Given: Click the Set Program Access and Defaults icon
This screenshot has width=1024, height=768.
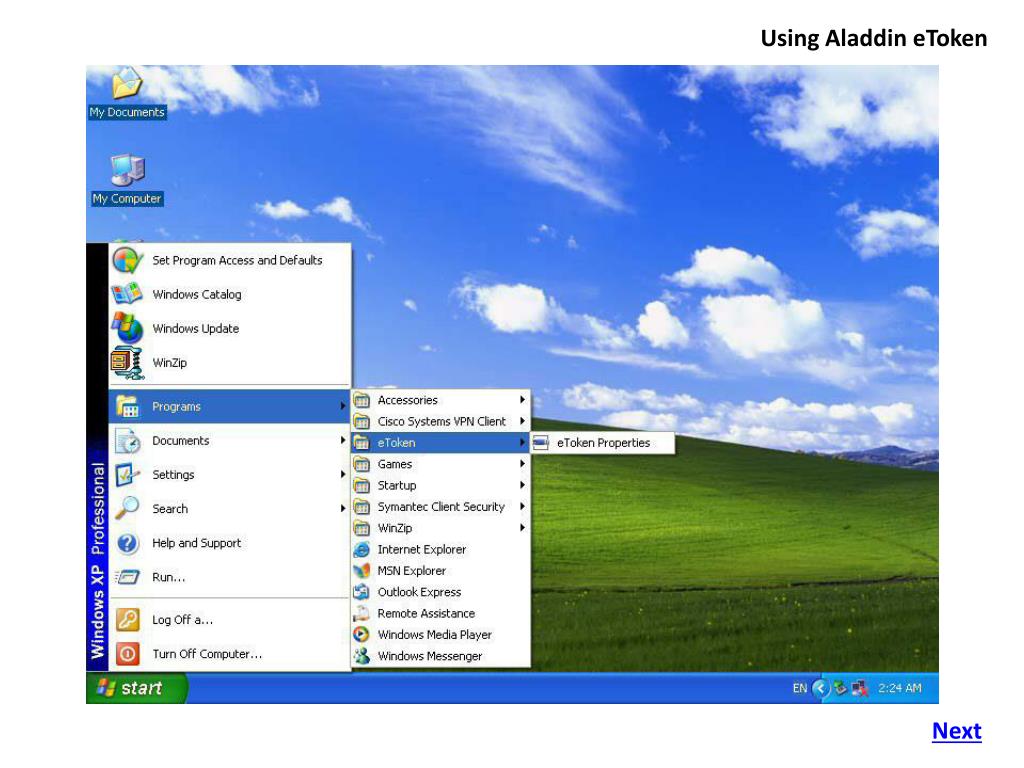Looking at the screenshot, I should pyautogui.click(x=127, y=260).
